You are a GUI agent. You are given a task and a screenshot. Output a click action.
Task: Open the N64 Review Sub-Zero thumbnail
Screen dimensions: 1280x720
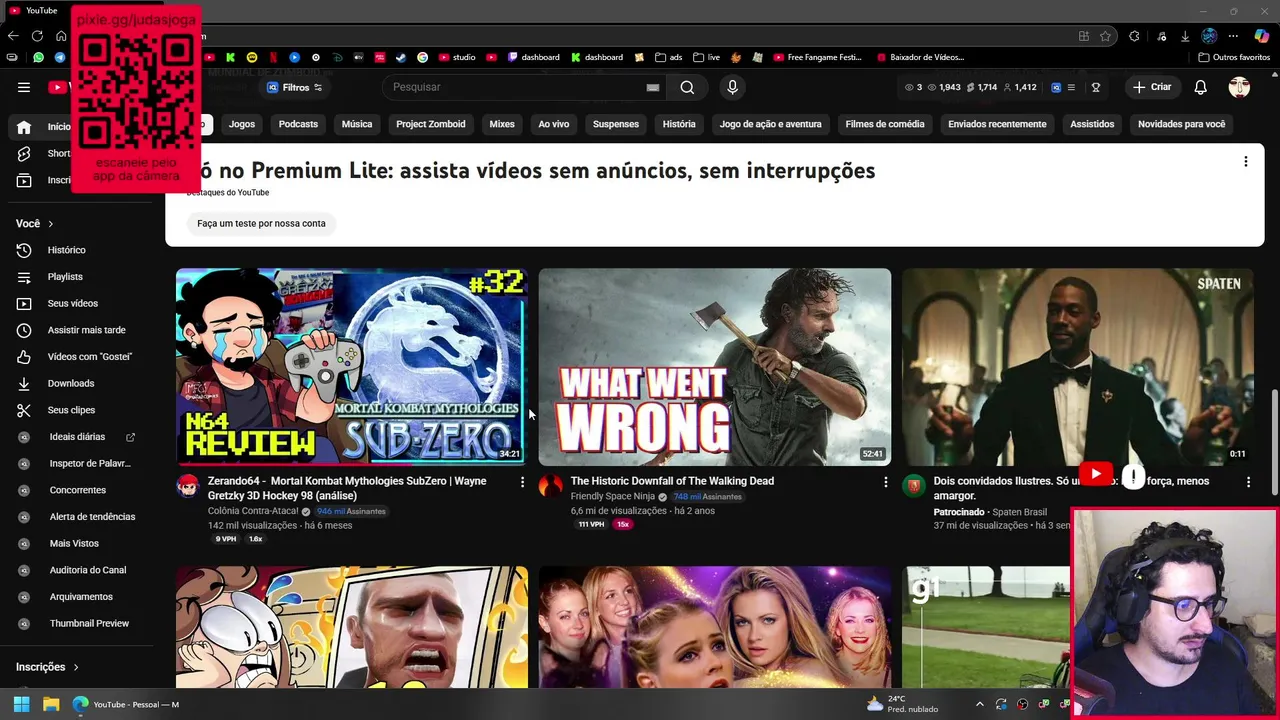coord(351,366)
